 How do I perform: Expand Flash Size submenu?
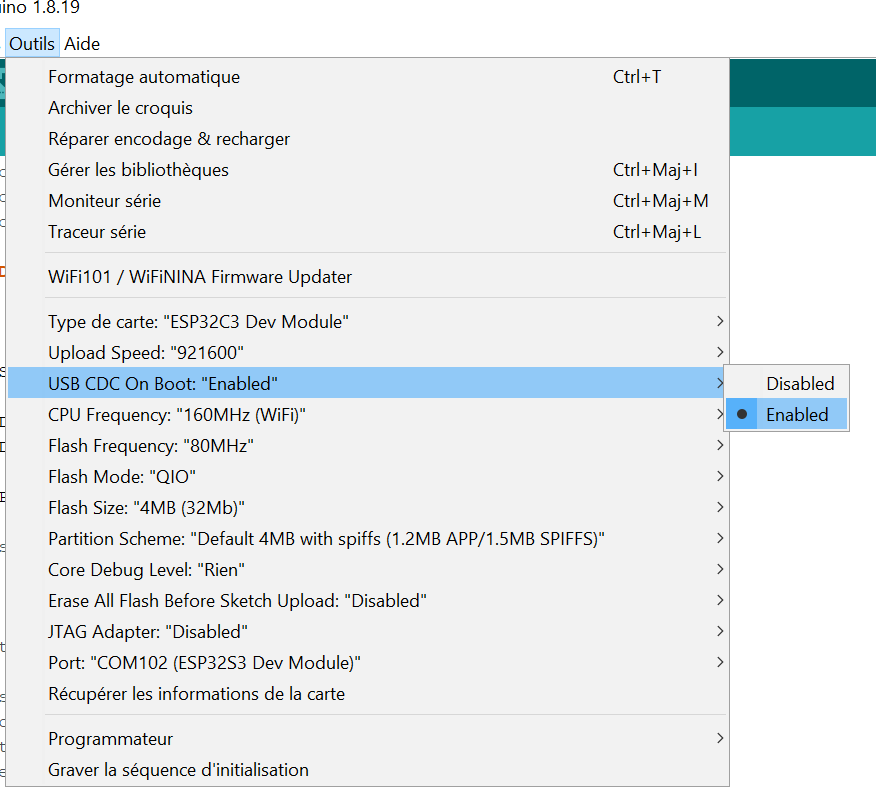pyautogui.click(x=368, y=508)
